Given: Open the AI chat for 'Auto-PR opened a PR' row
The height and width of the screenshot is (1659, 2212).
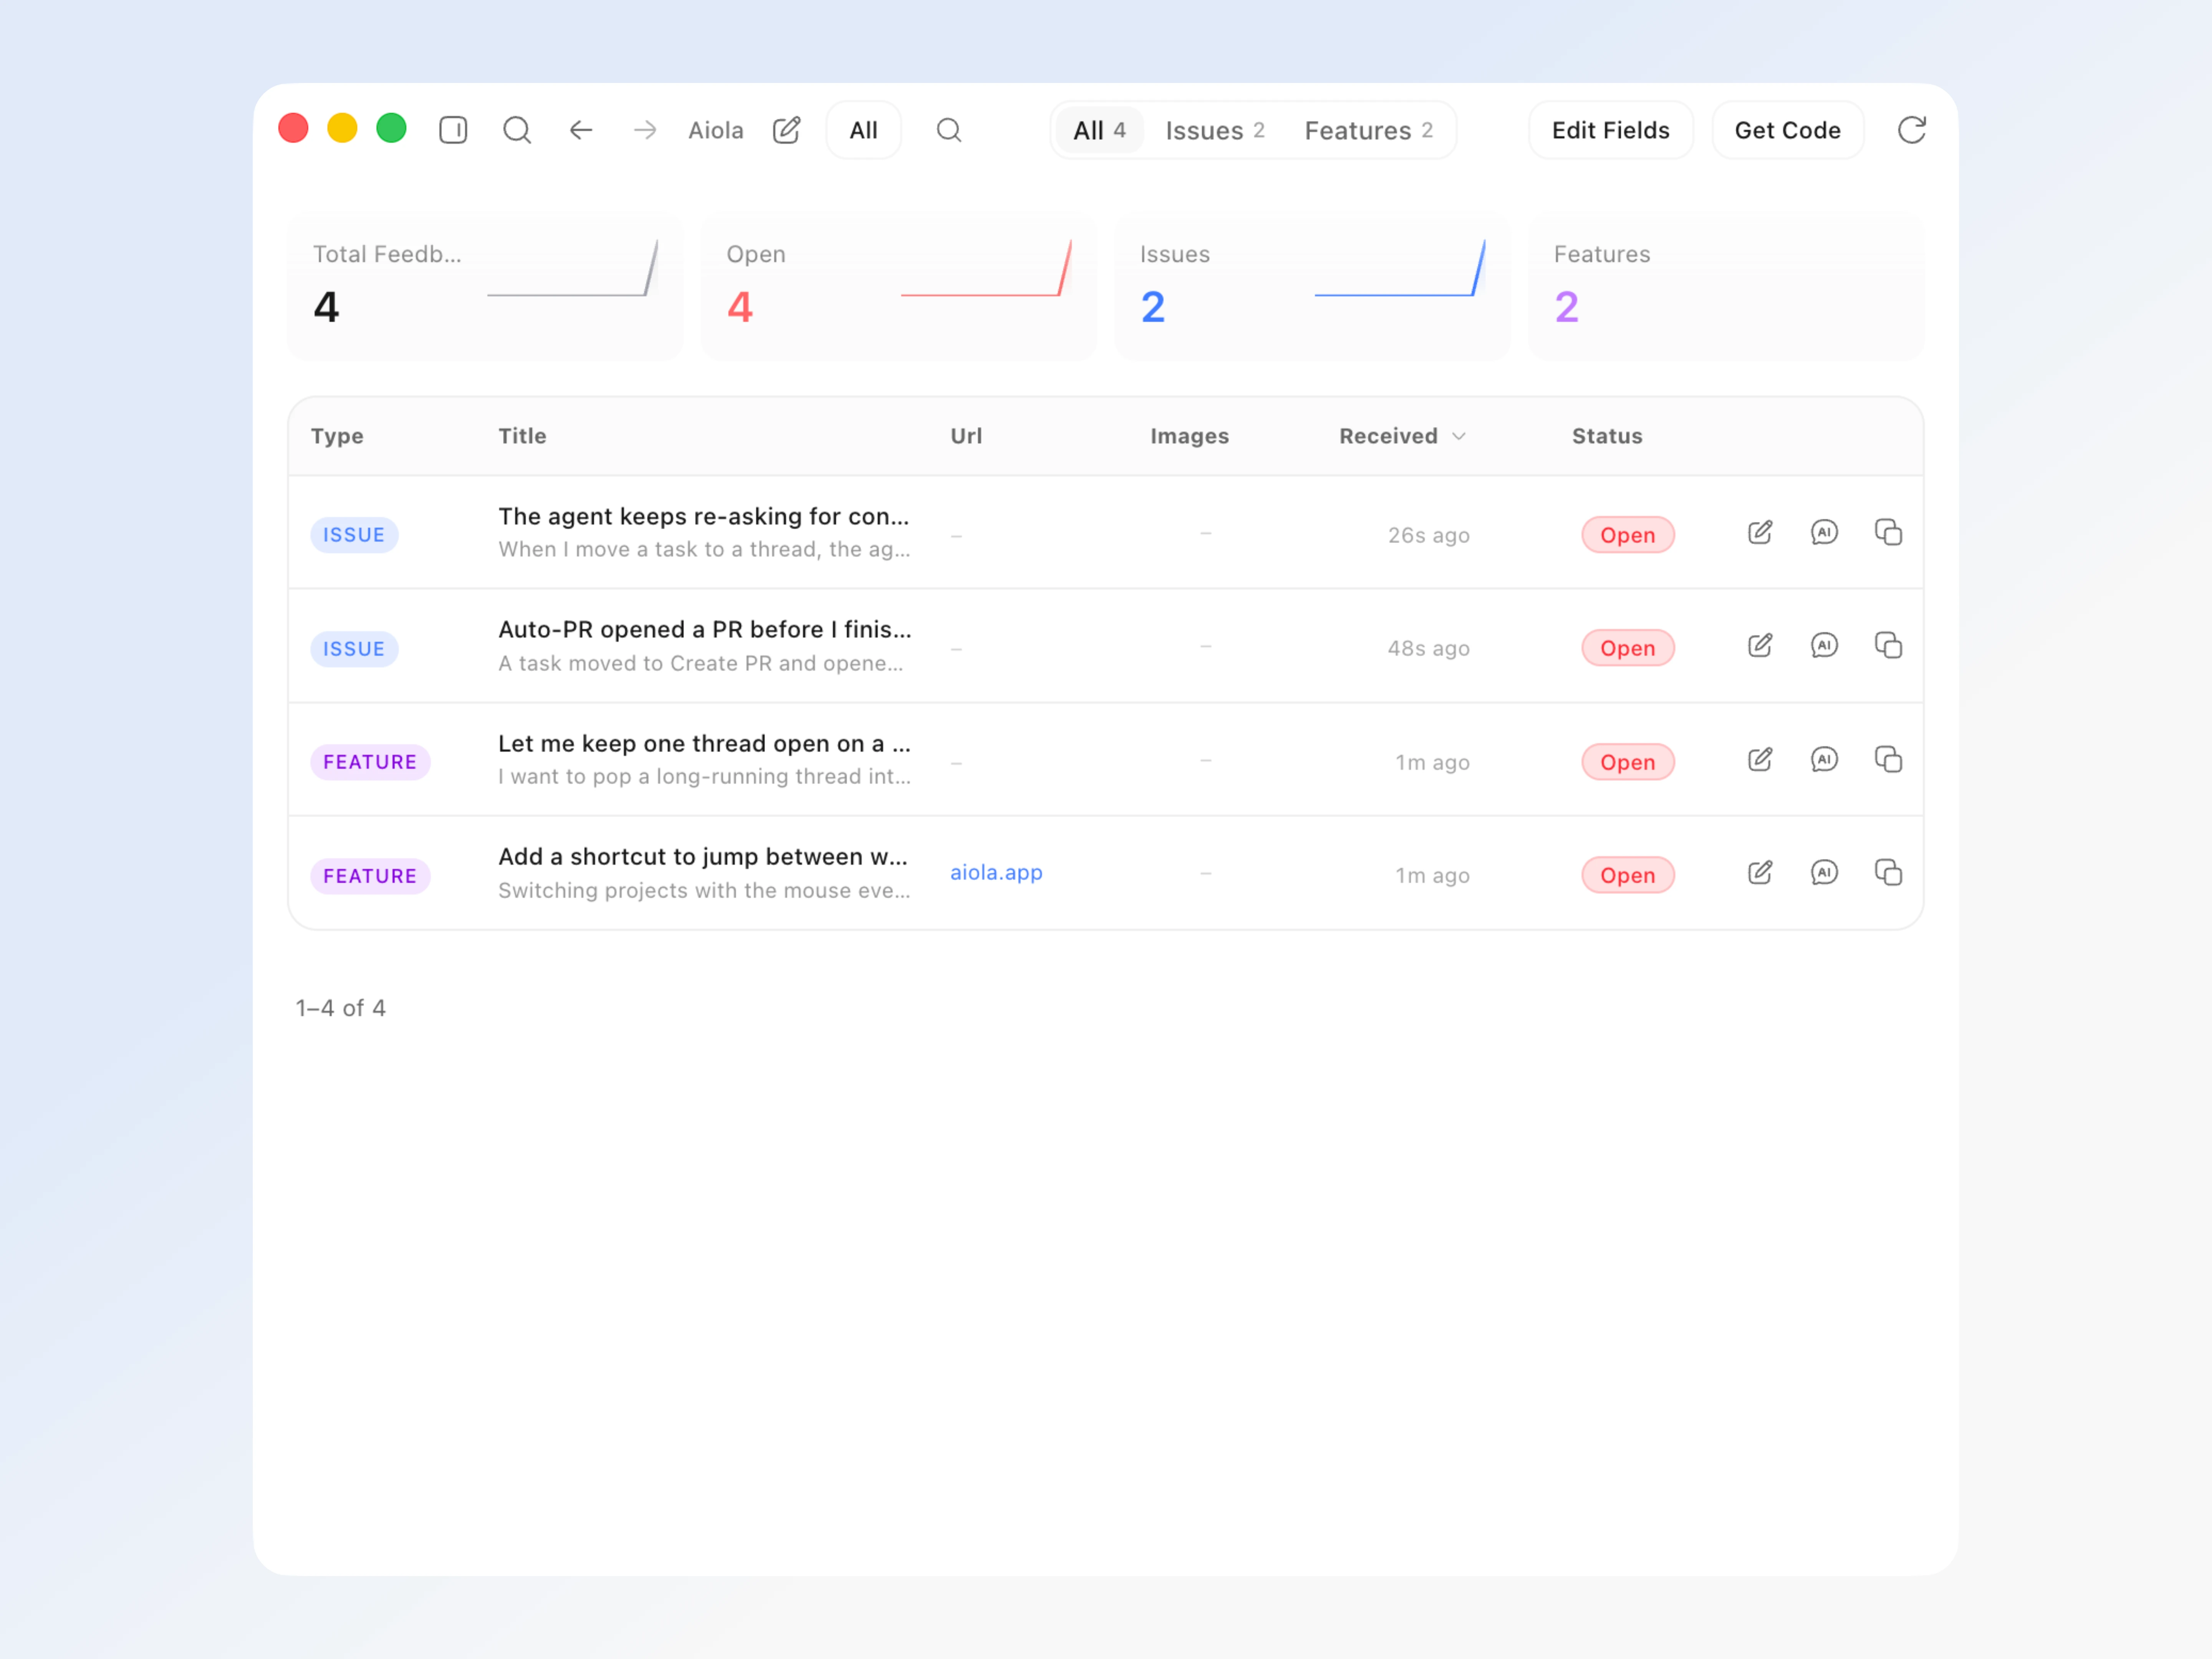Looking at the screenshot, I should [1824, 646].
